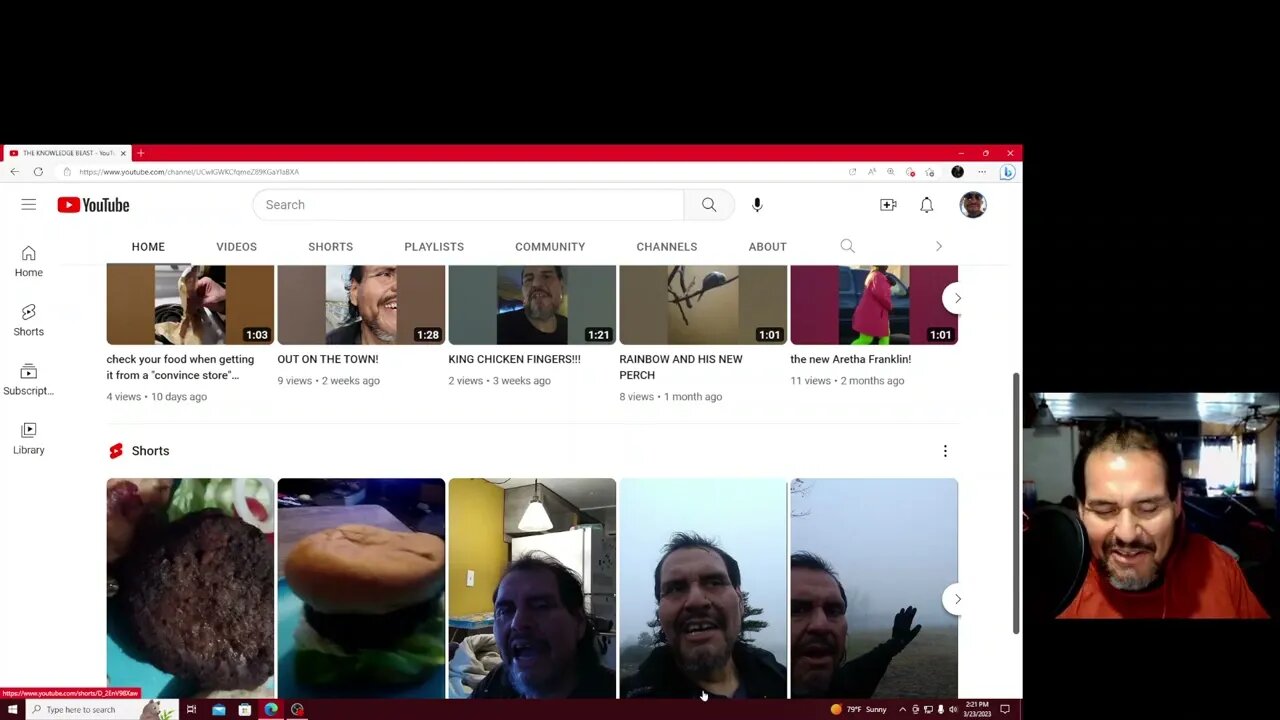This screenshot has width=1280, height=720.
Task: Click the next arrow on the video row
Action: click(x=957, y=298)
